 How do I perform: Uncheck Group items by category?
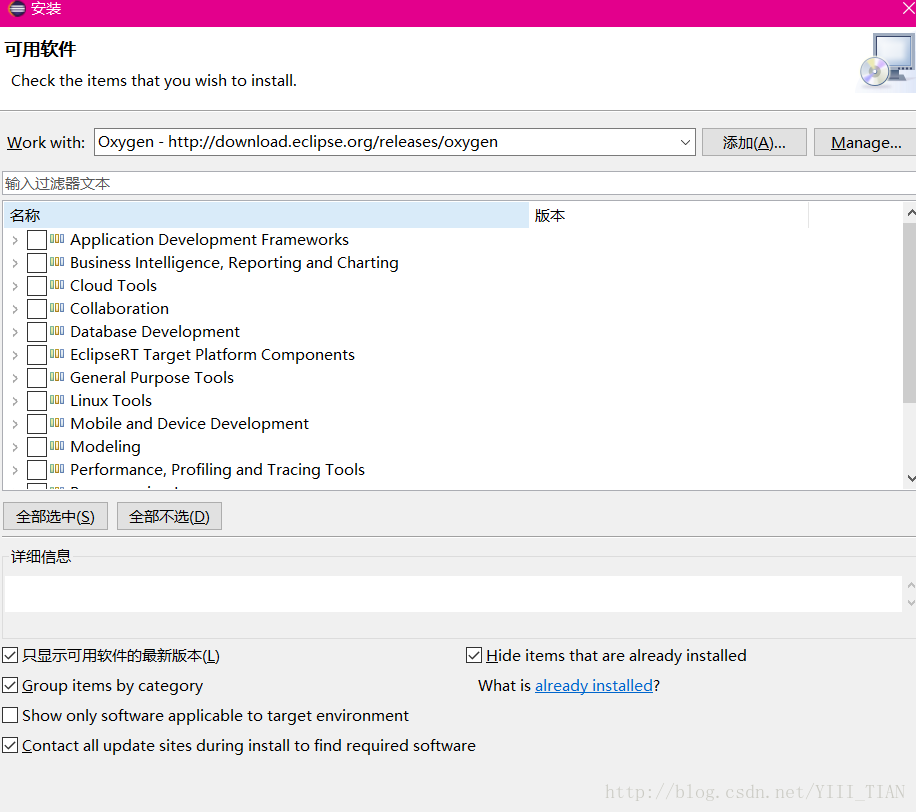point(10,685)
